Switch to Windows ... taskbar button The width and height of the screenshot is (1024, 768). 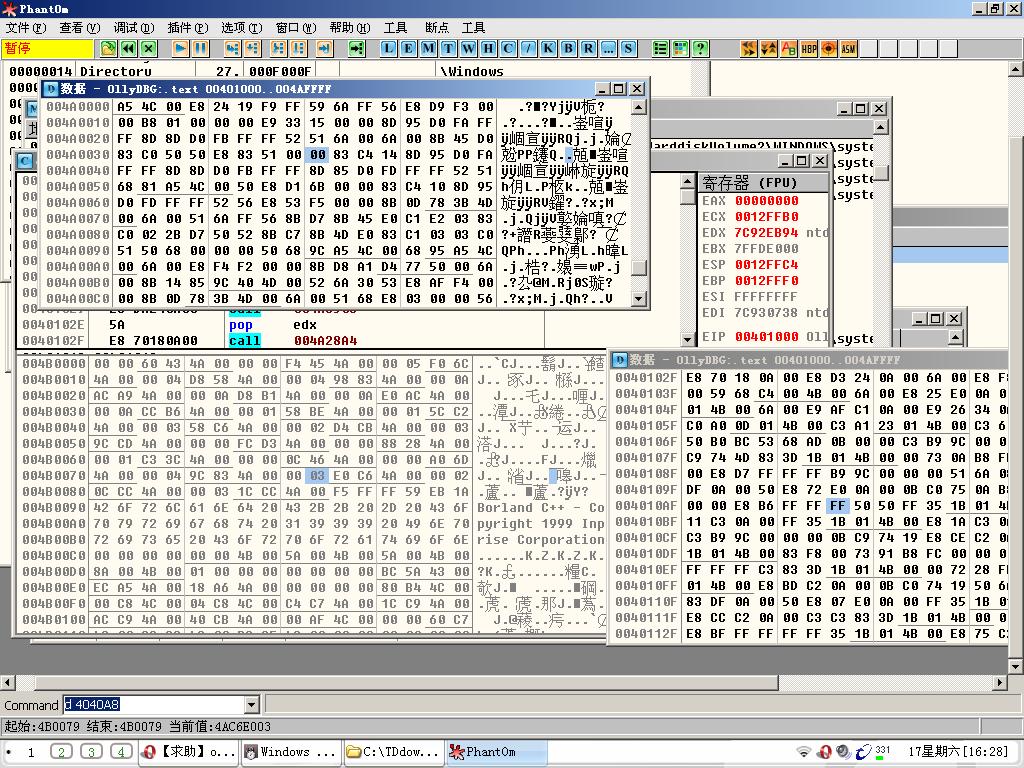coord(291,752)
